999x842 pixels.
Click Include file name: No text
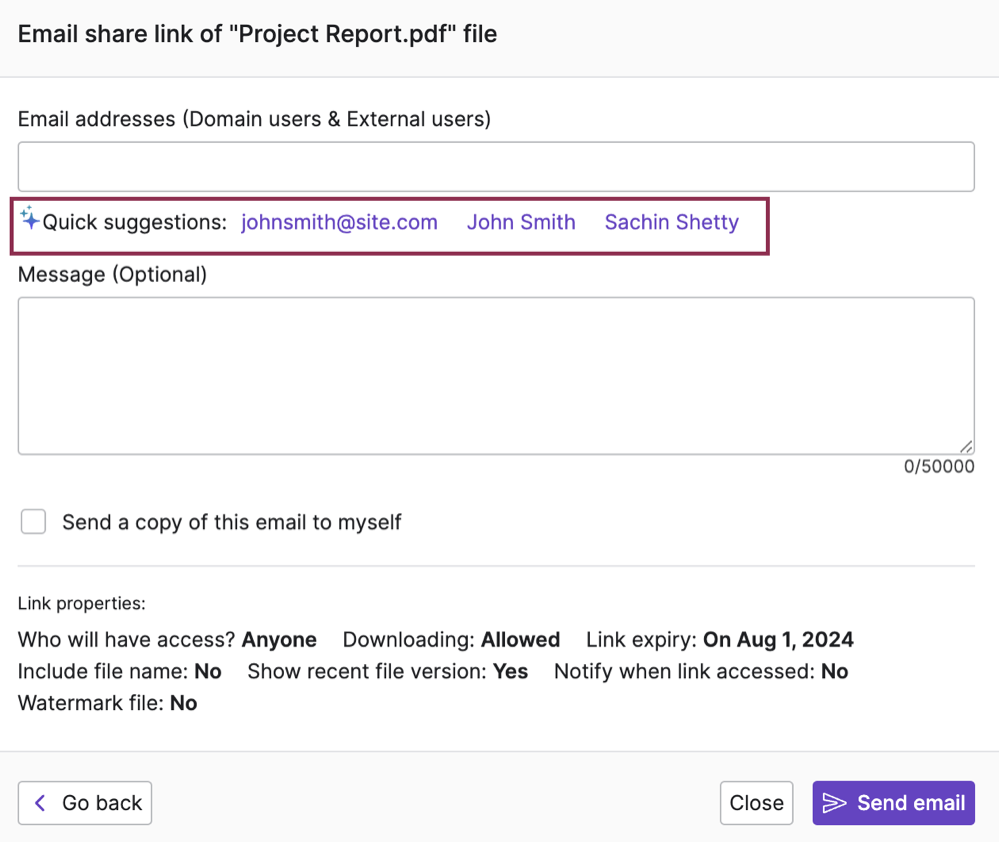(120, 671)
